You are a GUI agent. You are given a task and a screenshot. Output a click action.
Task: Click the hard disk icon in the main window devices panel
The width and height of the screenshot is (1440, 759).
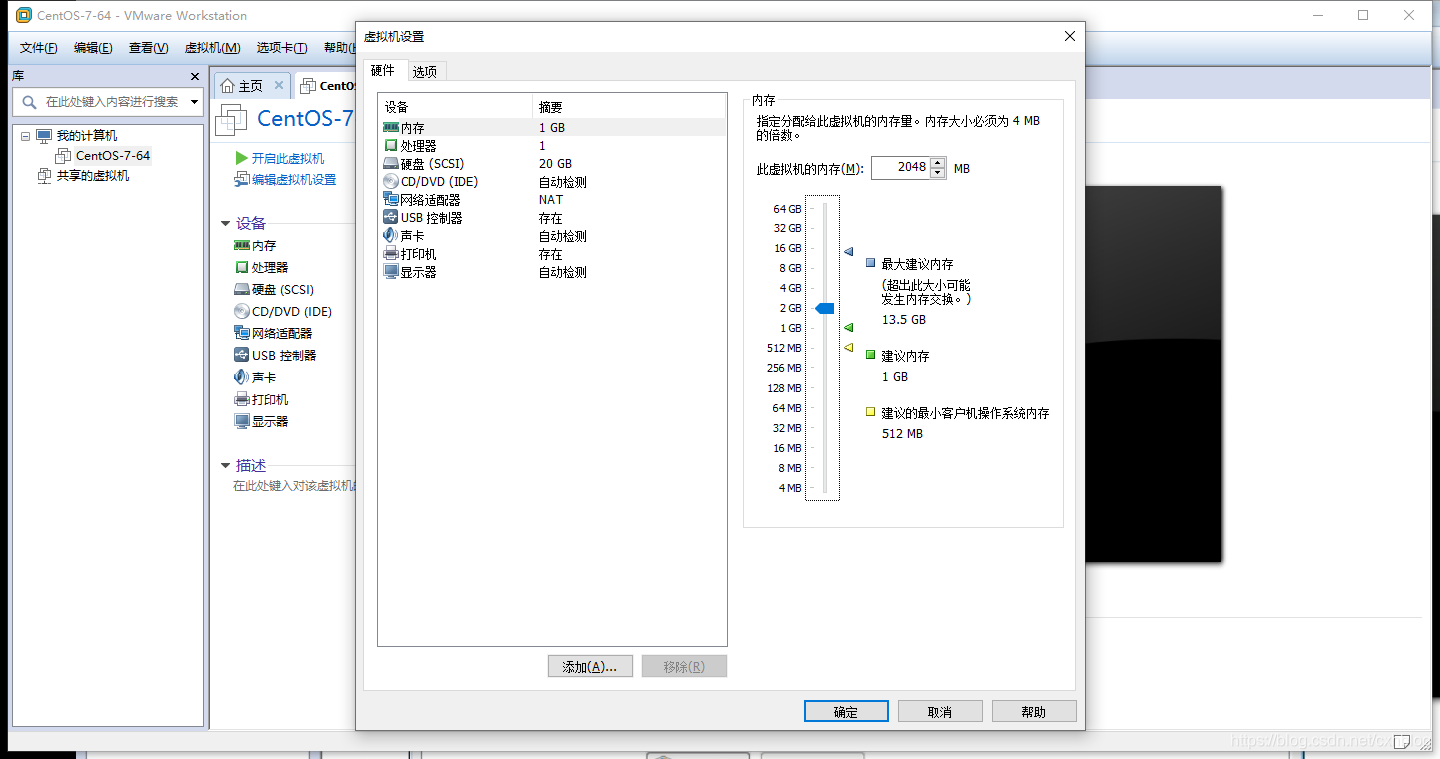[241, 289]
